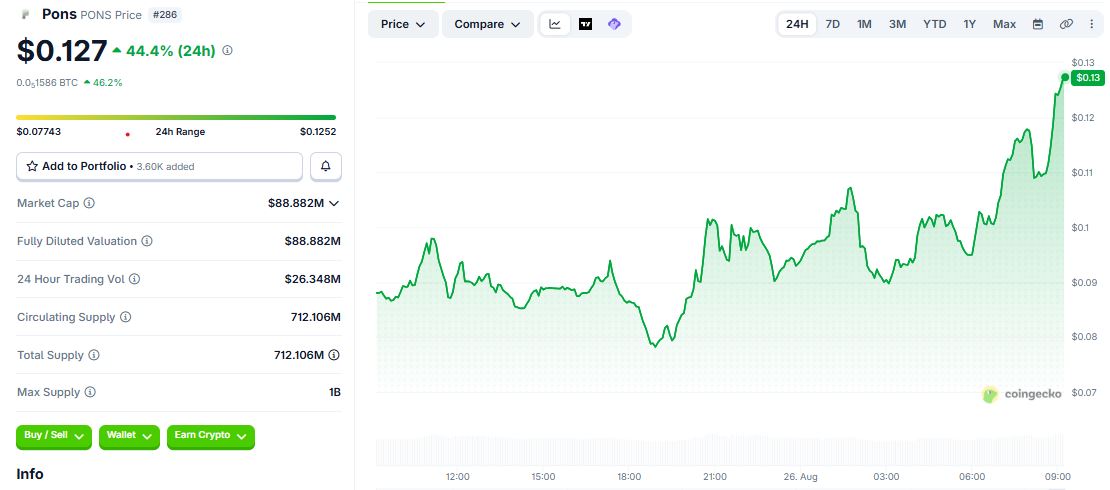Copy chart link icon

point(1066,24)
